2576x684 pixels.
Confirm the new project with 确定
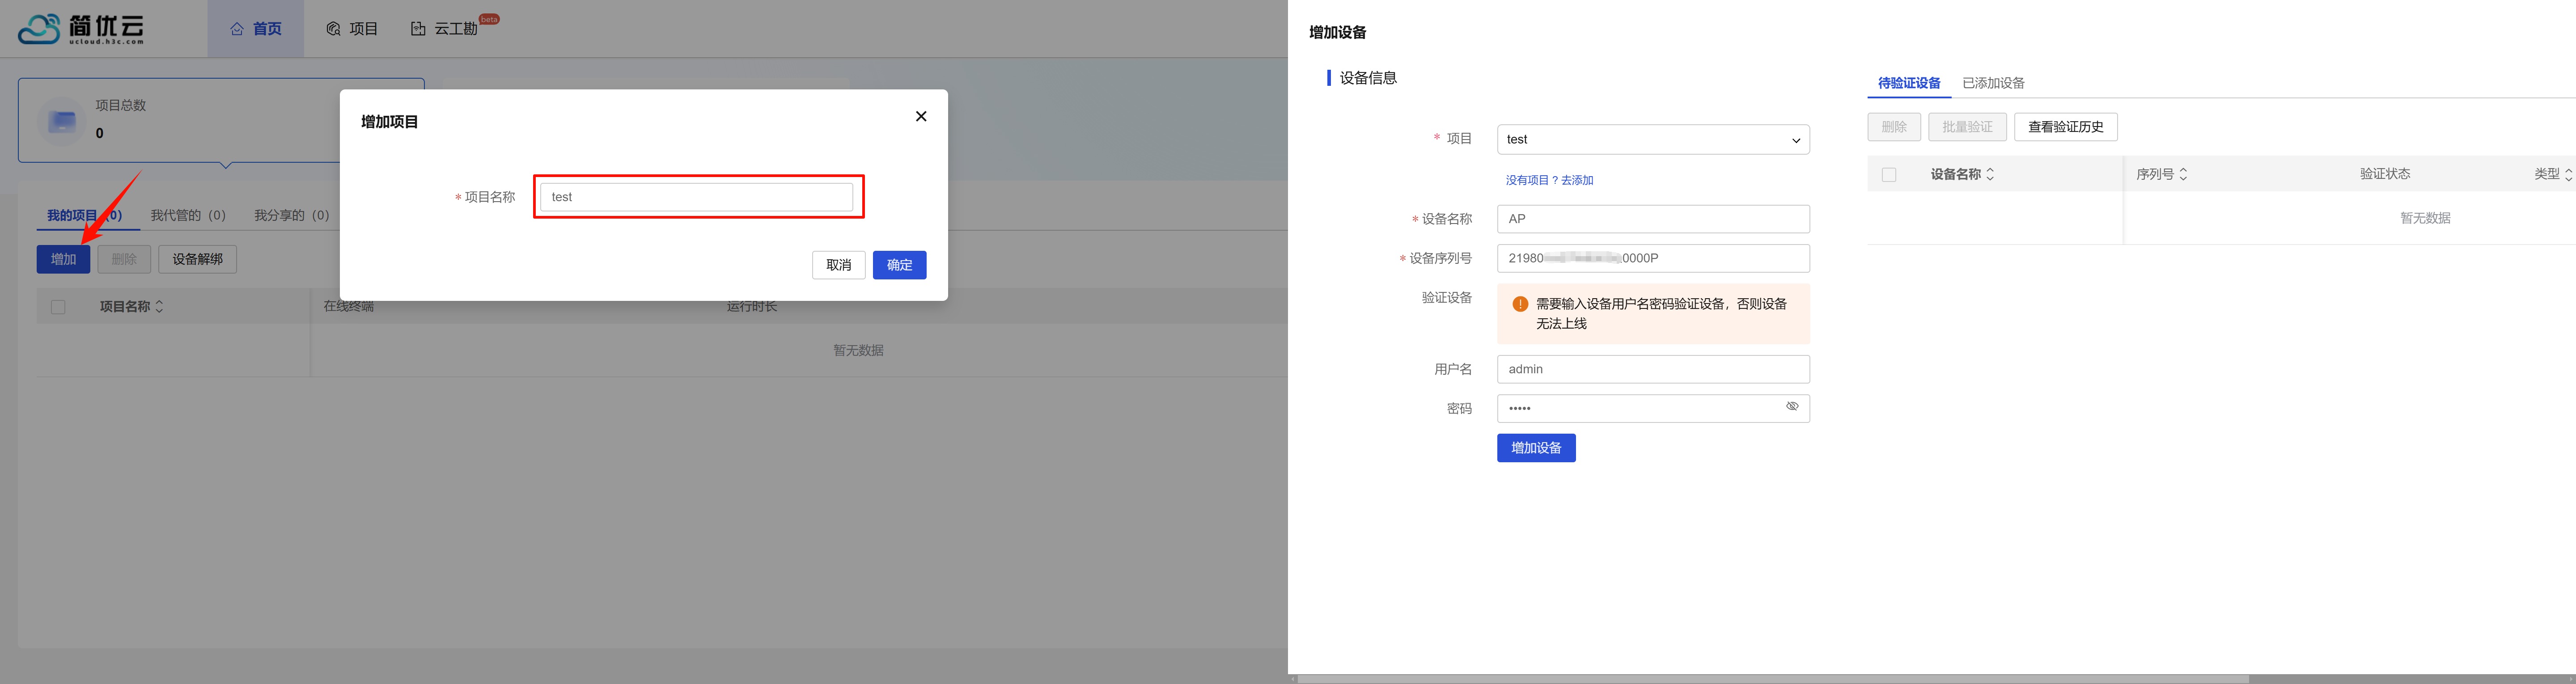tap(899, 265)
